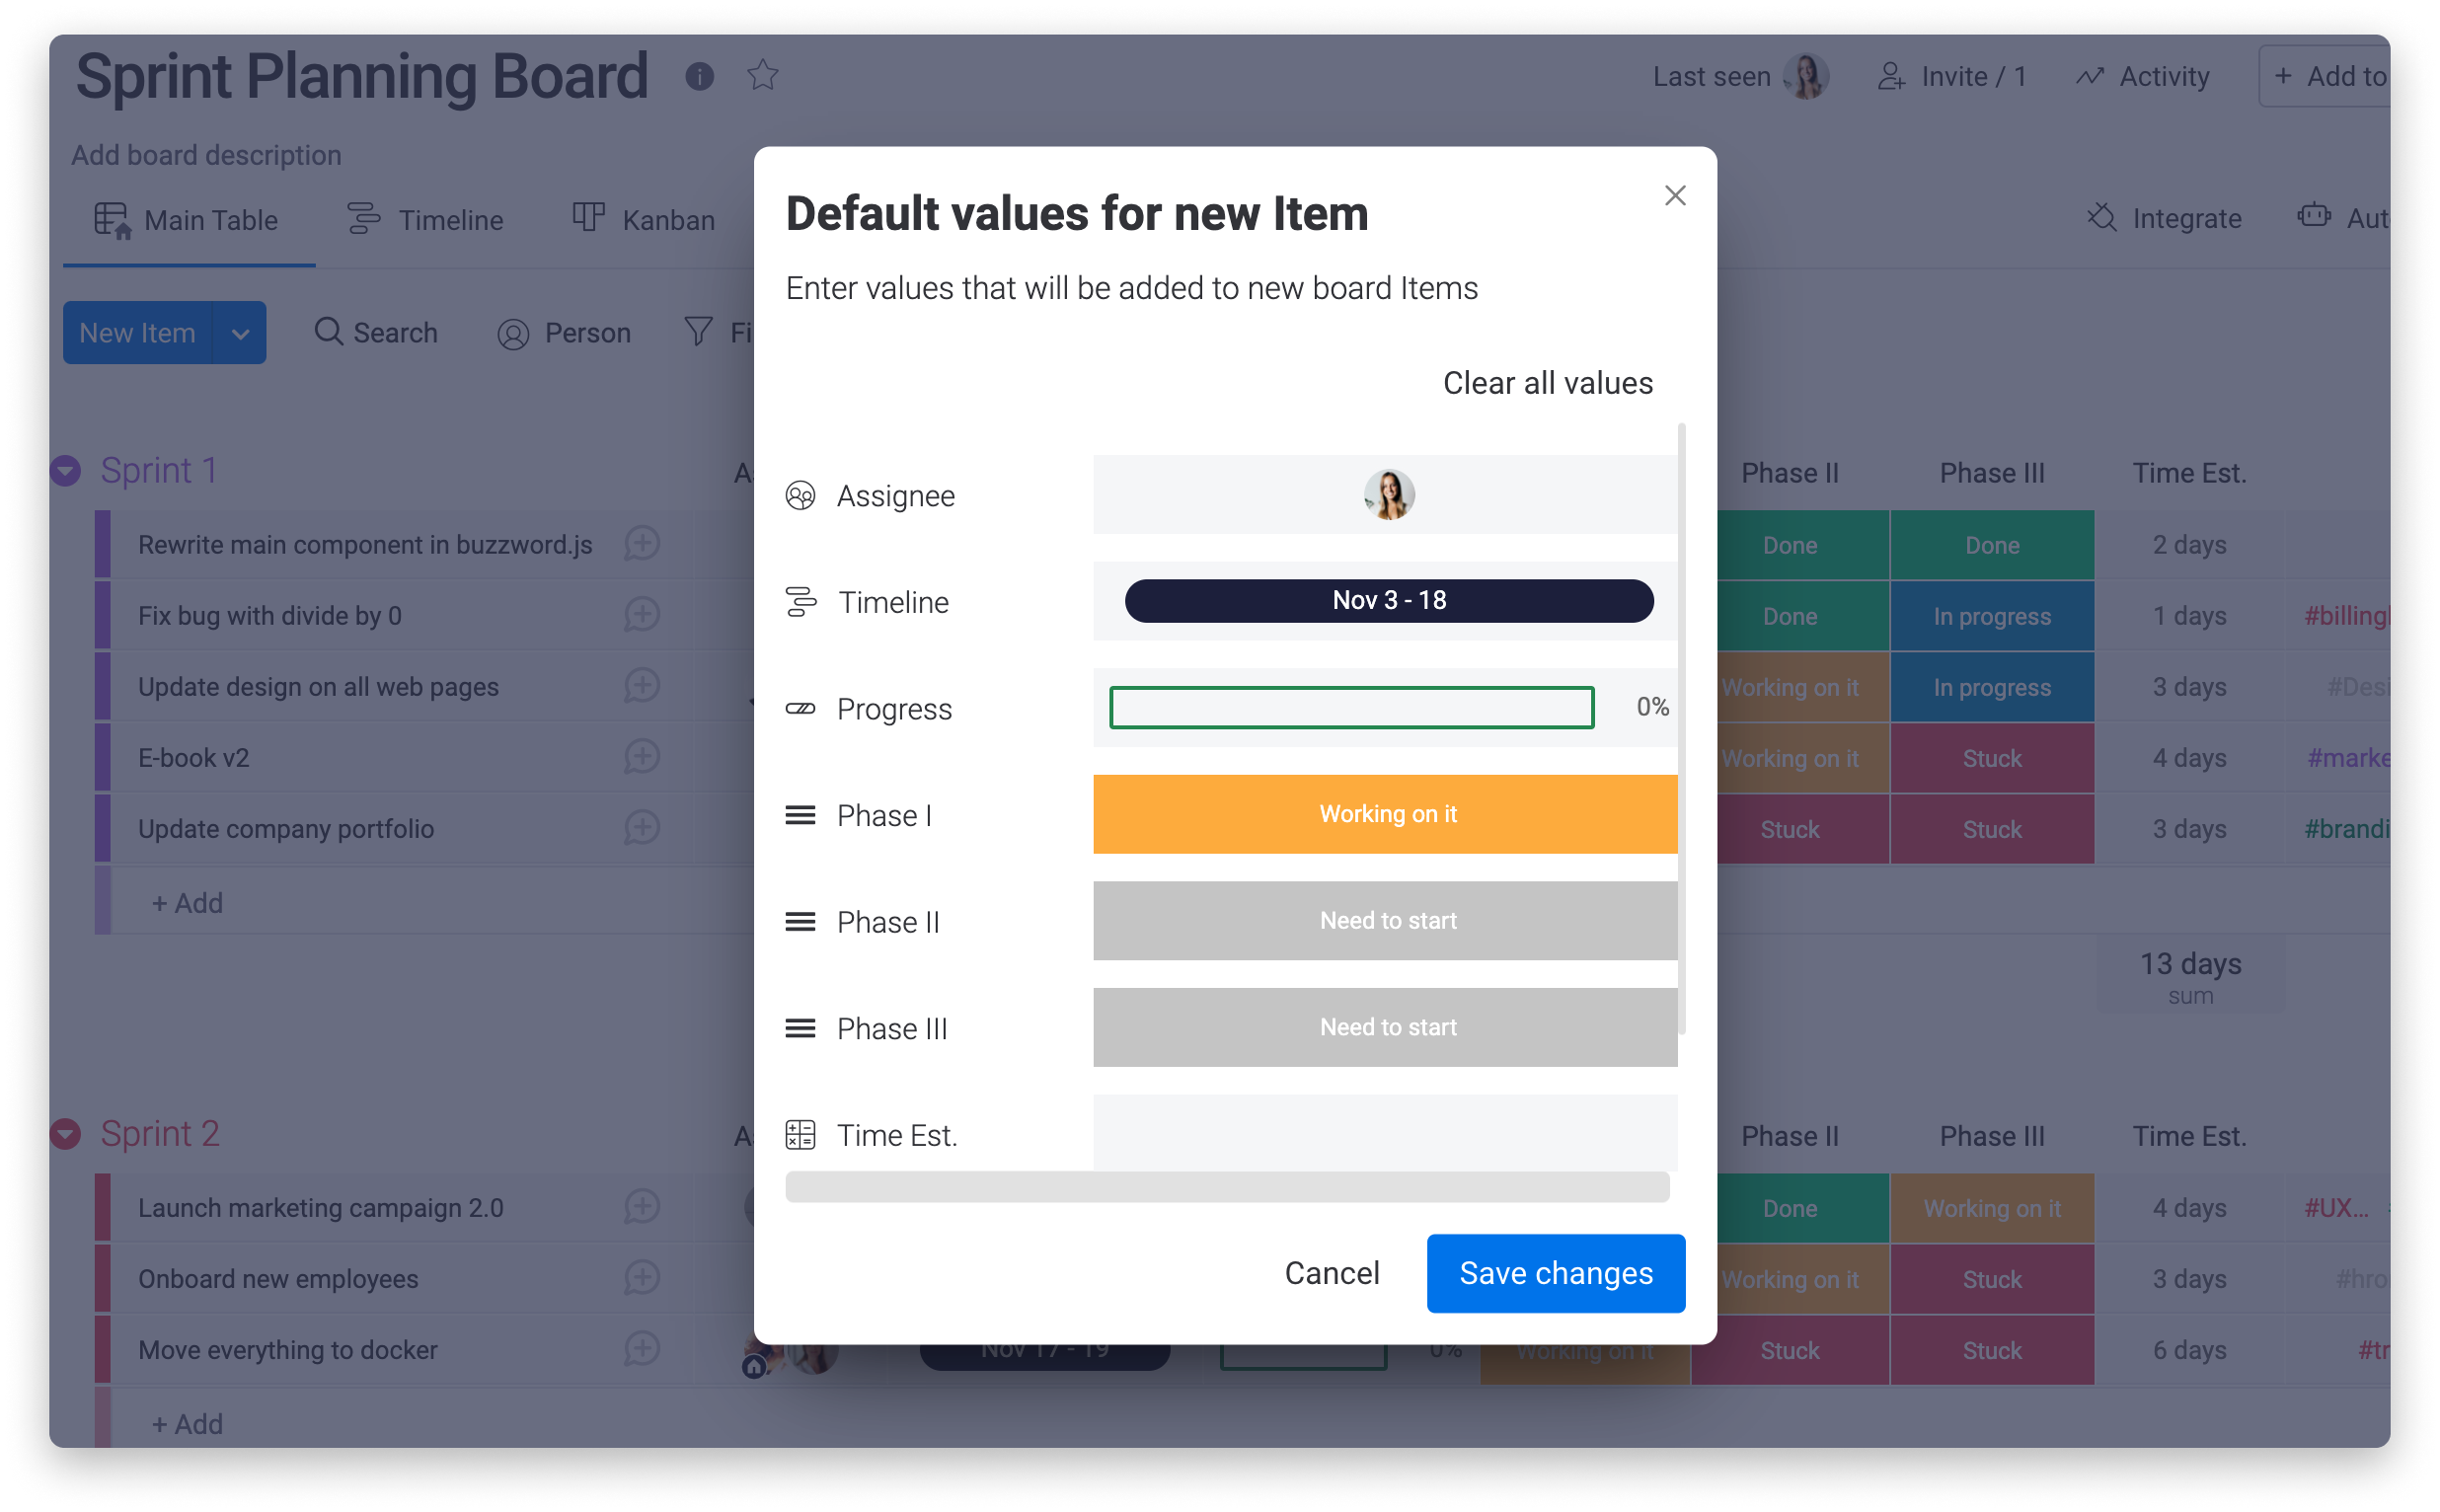The height and width of the screenshot is (1512, 2440).
Task: Click the board info dot icon
Action: point(701,75)
